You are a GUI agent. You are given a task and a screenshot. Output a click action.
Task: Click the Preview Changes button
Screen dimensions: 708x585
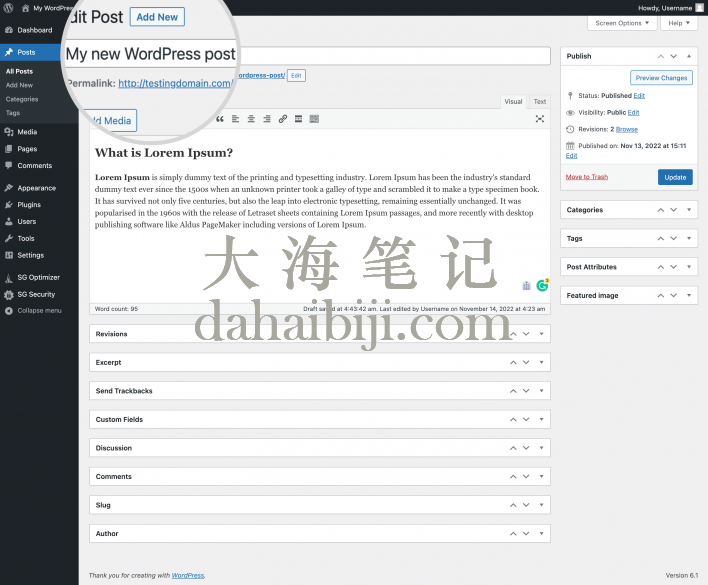point(661,78)
